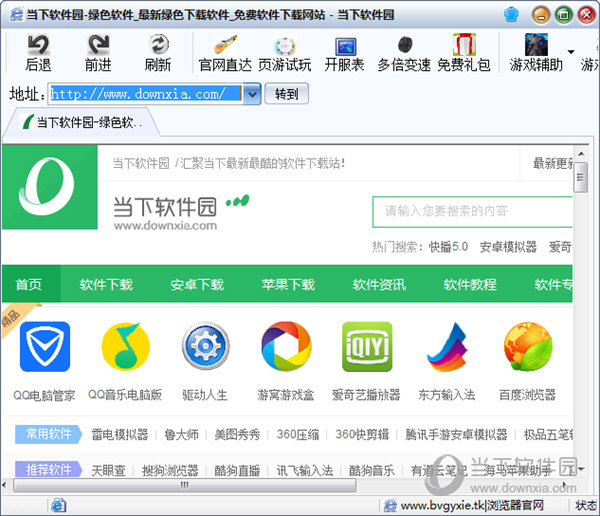Viewport: 600px width, 516px height.
Task: Open the 腾讯手游安卓模拟器 link
Action: click(456, 434)
